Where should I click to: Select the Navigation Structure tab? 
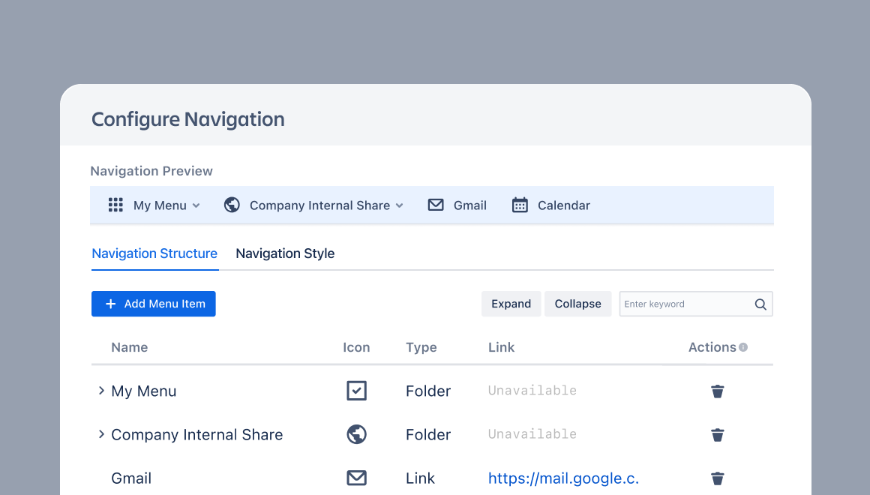[154, 253]
